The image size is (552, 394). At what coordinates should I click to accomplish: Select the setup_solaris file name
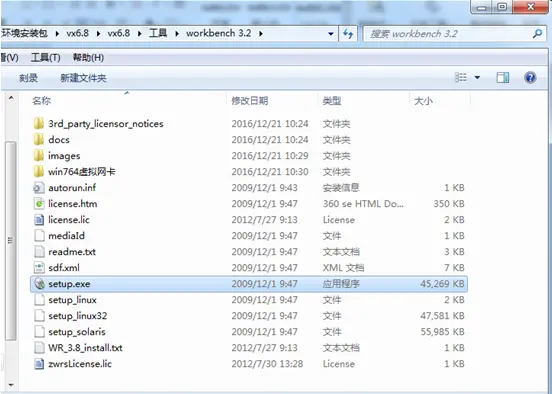[x=77, y=332]
